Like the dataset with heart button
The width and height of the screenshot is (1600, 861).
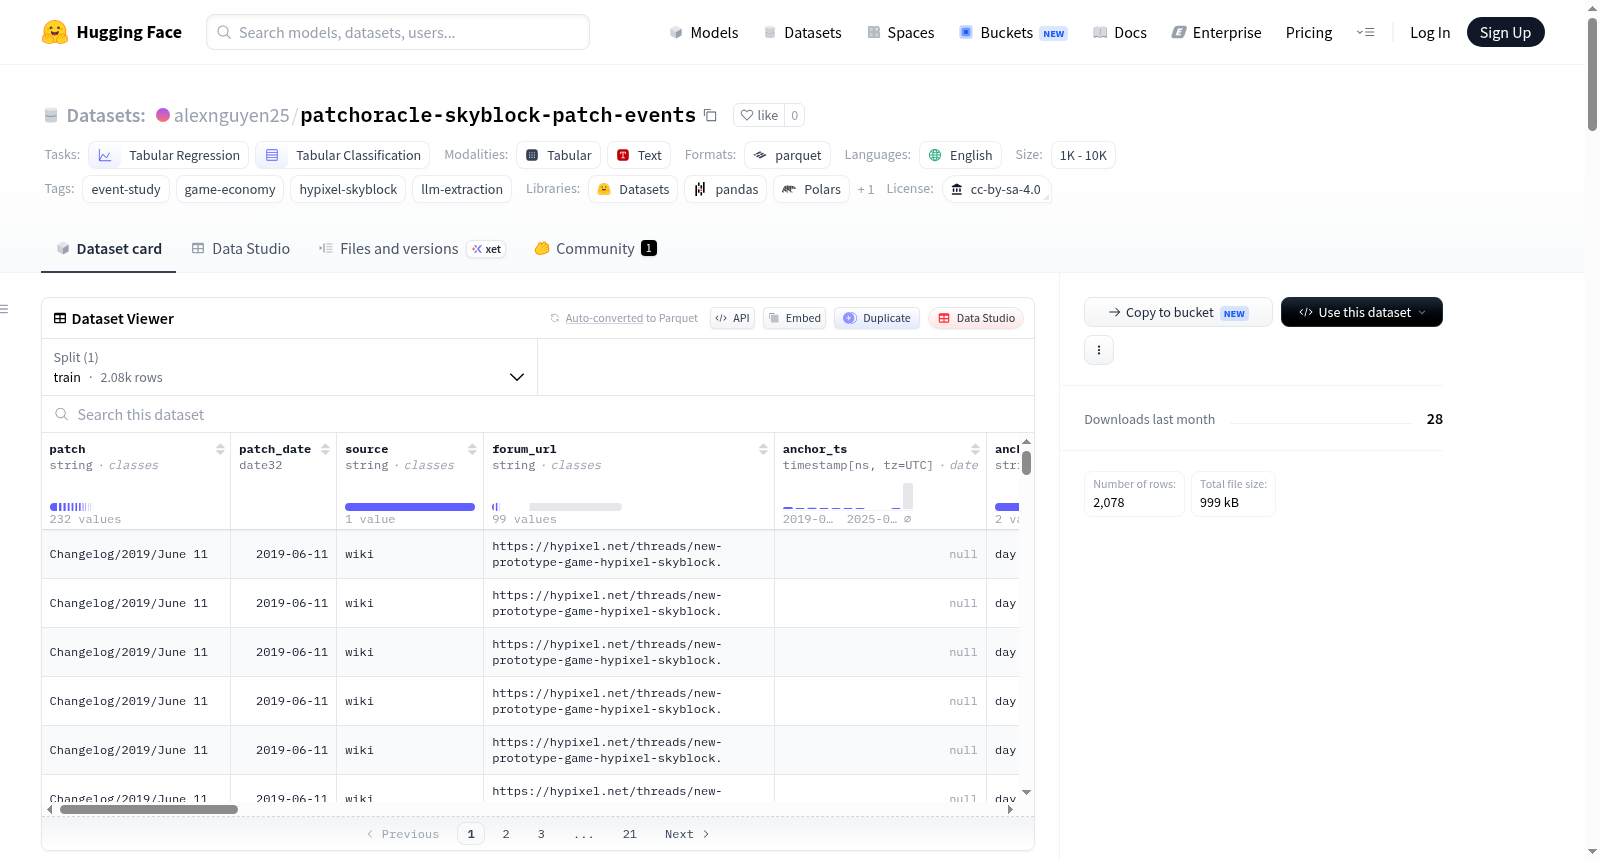point(759,115)
